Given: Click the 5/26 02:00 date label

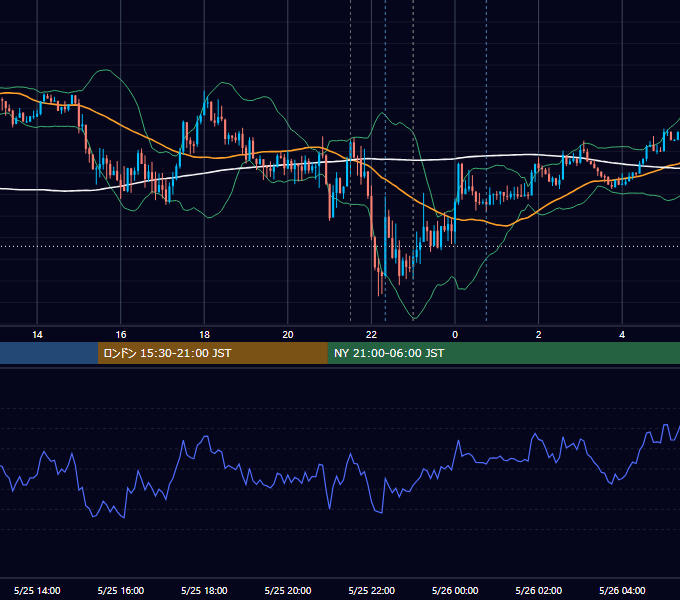Looking at the screenshot, I should pyautogui.click(x=539, y=590).
